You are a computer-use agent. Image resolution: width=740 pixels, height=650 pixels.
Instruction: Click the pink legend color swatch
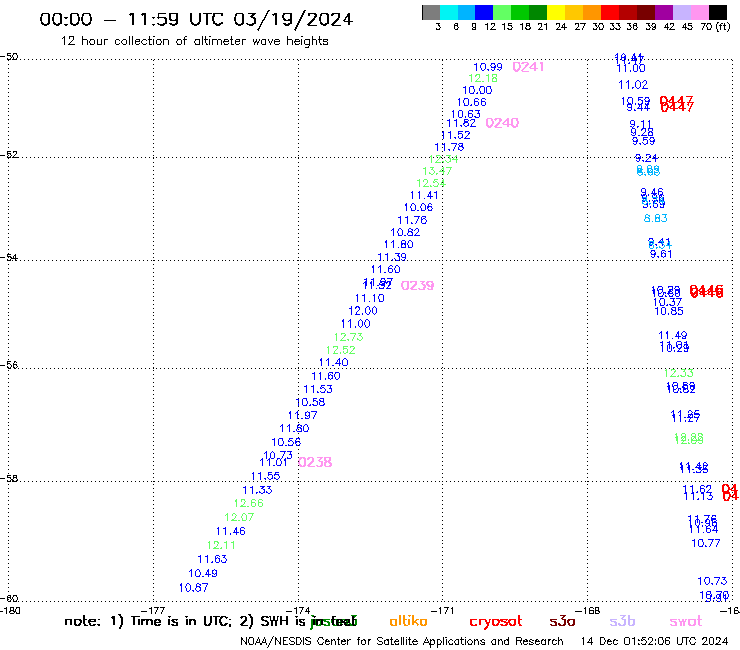(x=700, y=12)
